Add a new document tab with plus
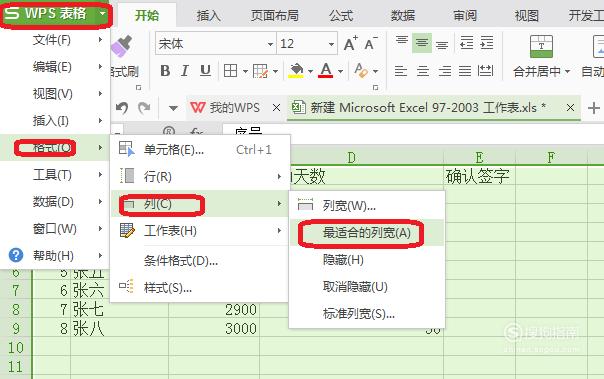Viewport: 604px width, 379px height. point(594,108)
